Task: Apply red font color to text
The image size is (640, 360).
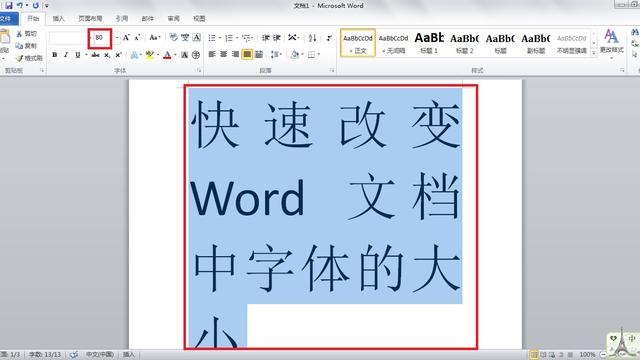Action: (x=167, y=55)
